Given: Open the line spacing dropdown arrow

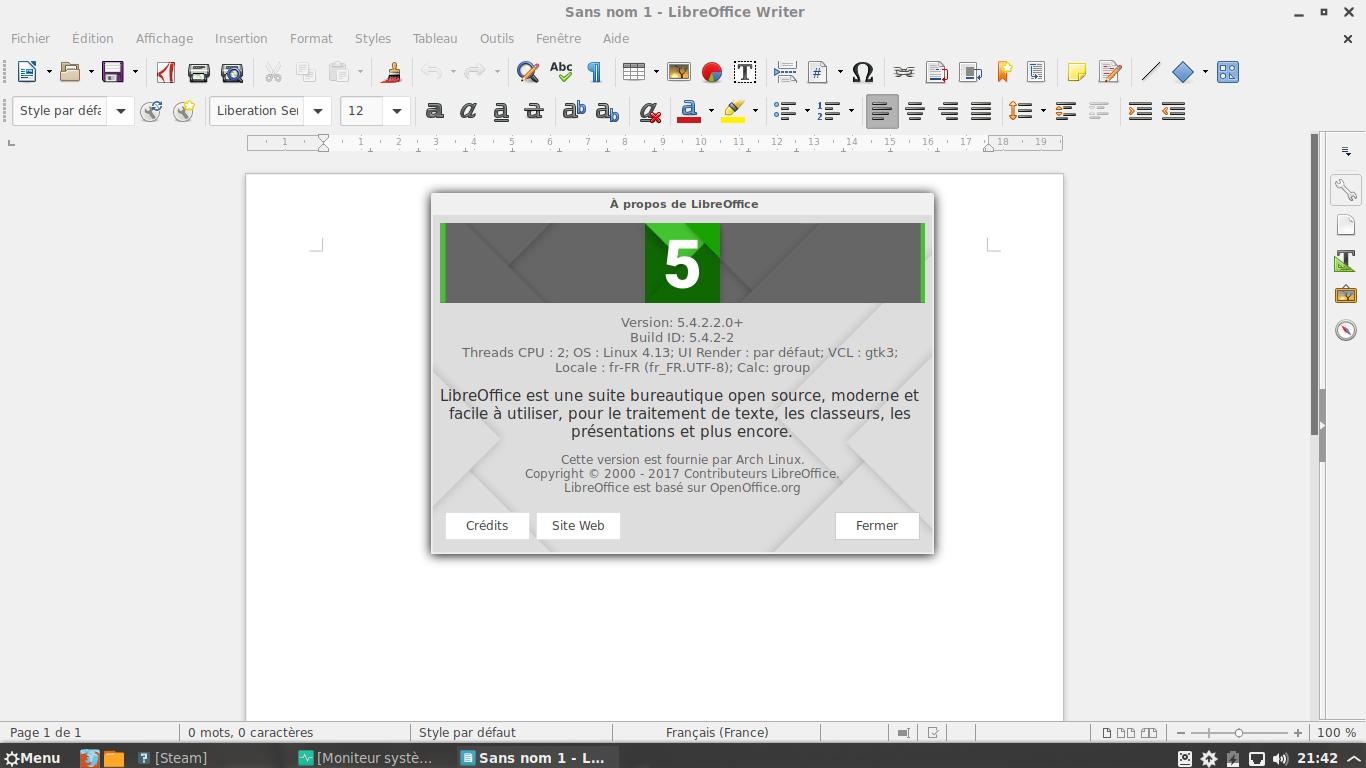Looking at the screenshot, I should pos(1043,111).
